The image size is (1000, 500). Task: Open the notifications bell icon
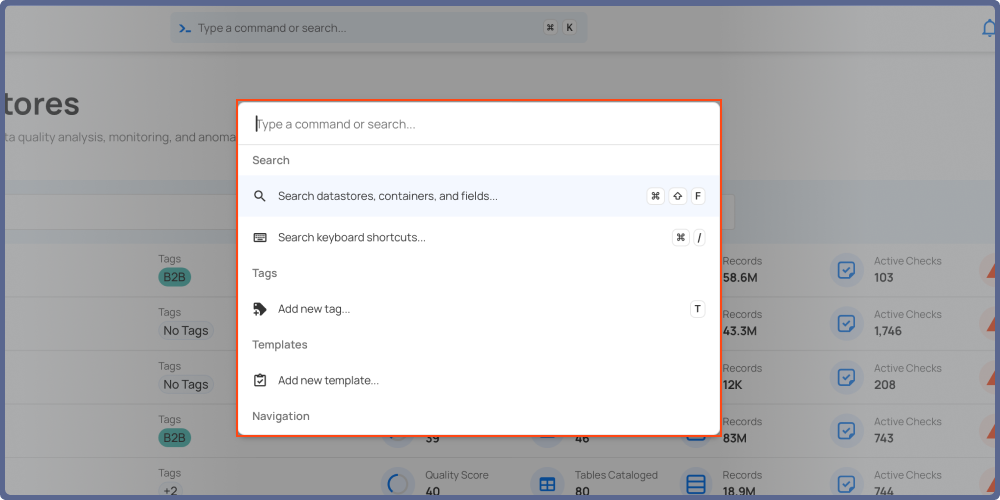(x=990, y=28)
